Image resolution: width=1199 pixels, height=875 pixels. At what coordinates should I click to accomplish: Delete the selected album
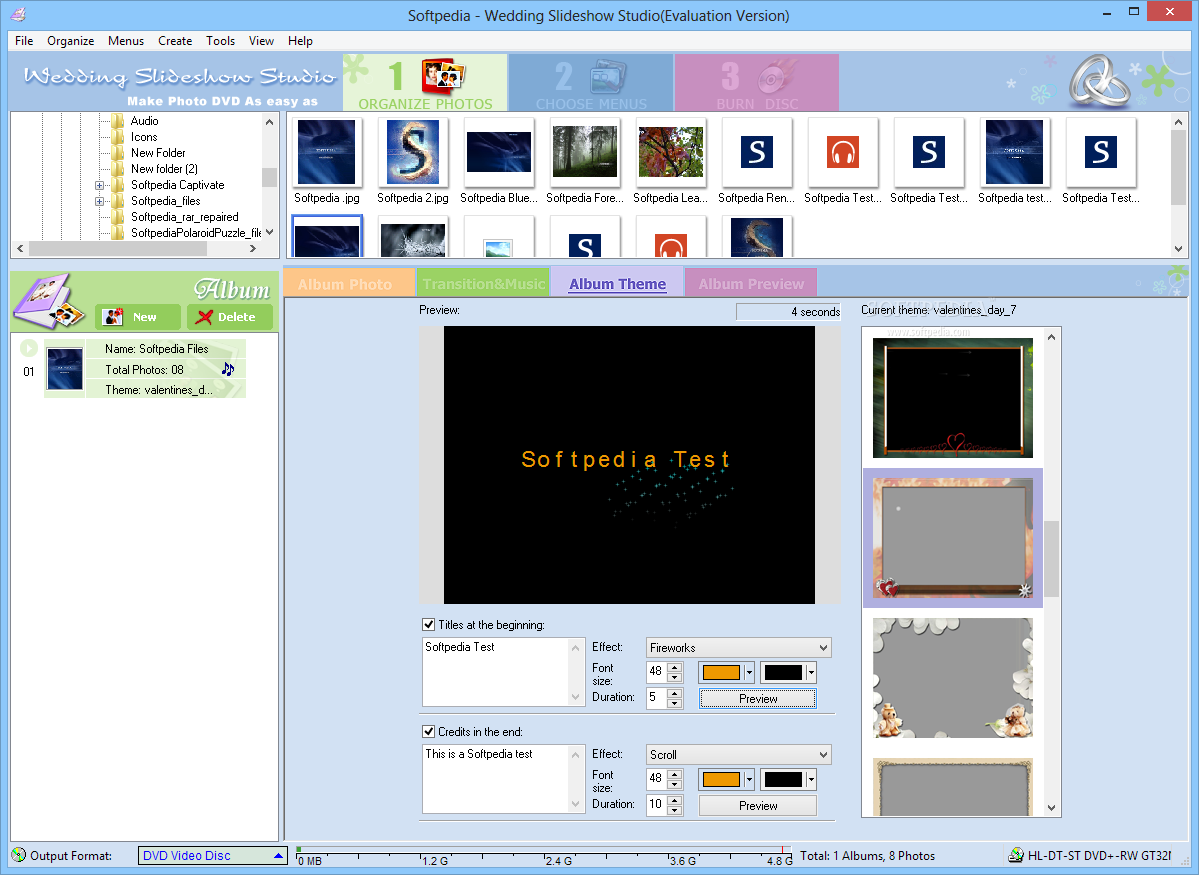(229, 317)
